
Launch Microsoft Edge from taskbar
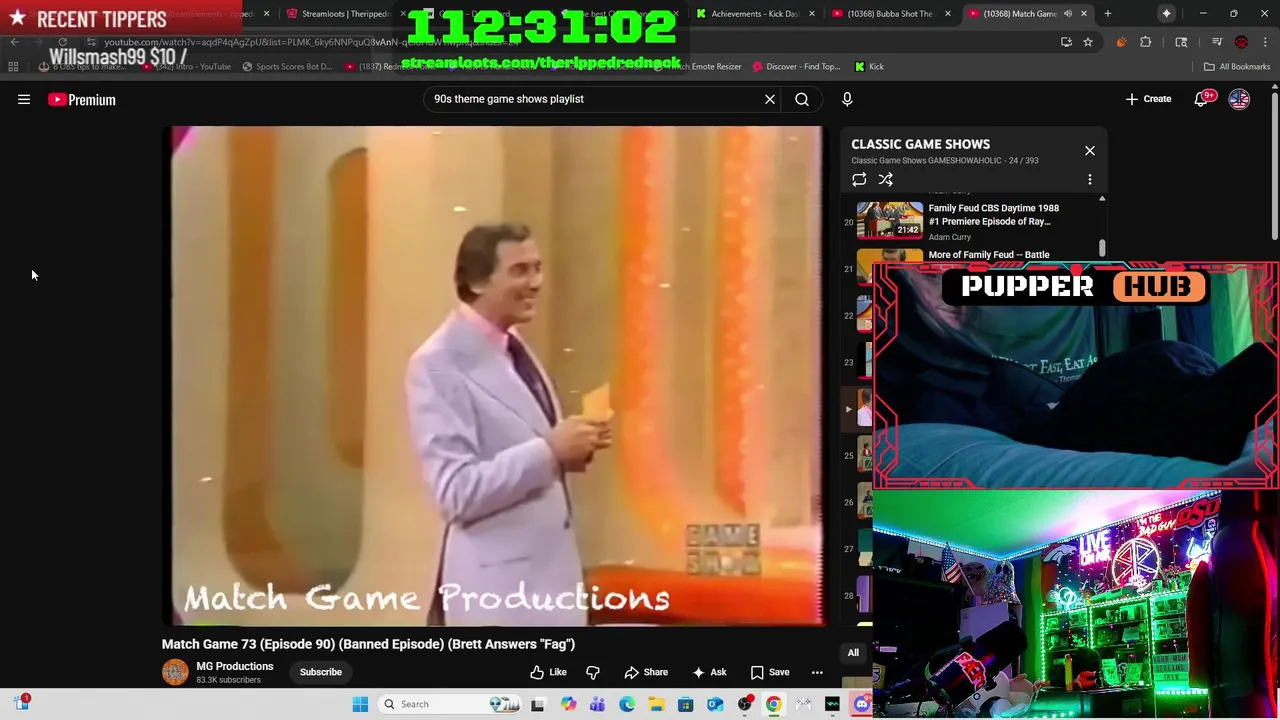click(x=627, y=704)
